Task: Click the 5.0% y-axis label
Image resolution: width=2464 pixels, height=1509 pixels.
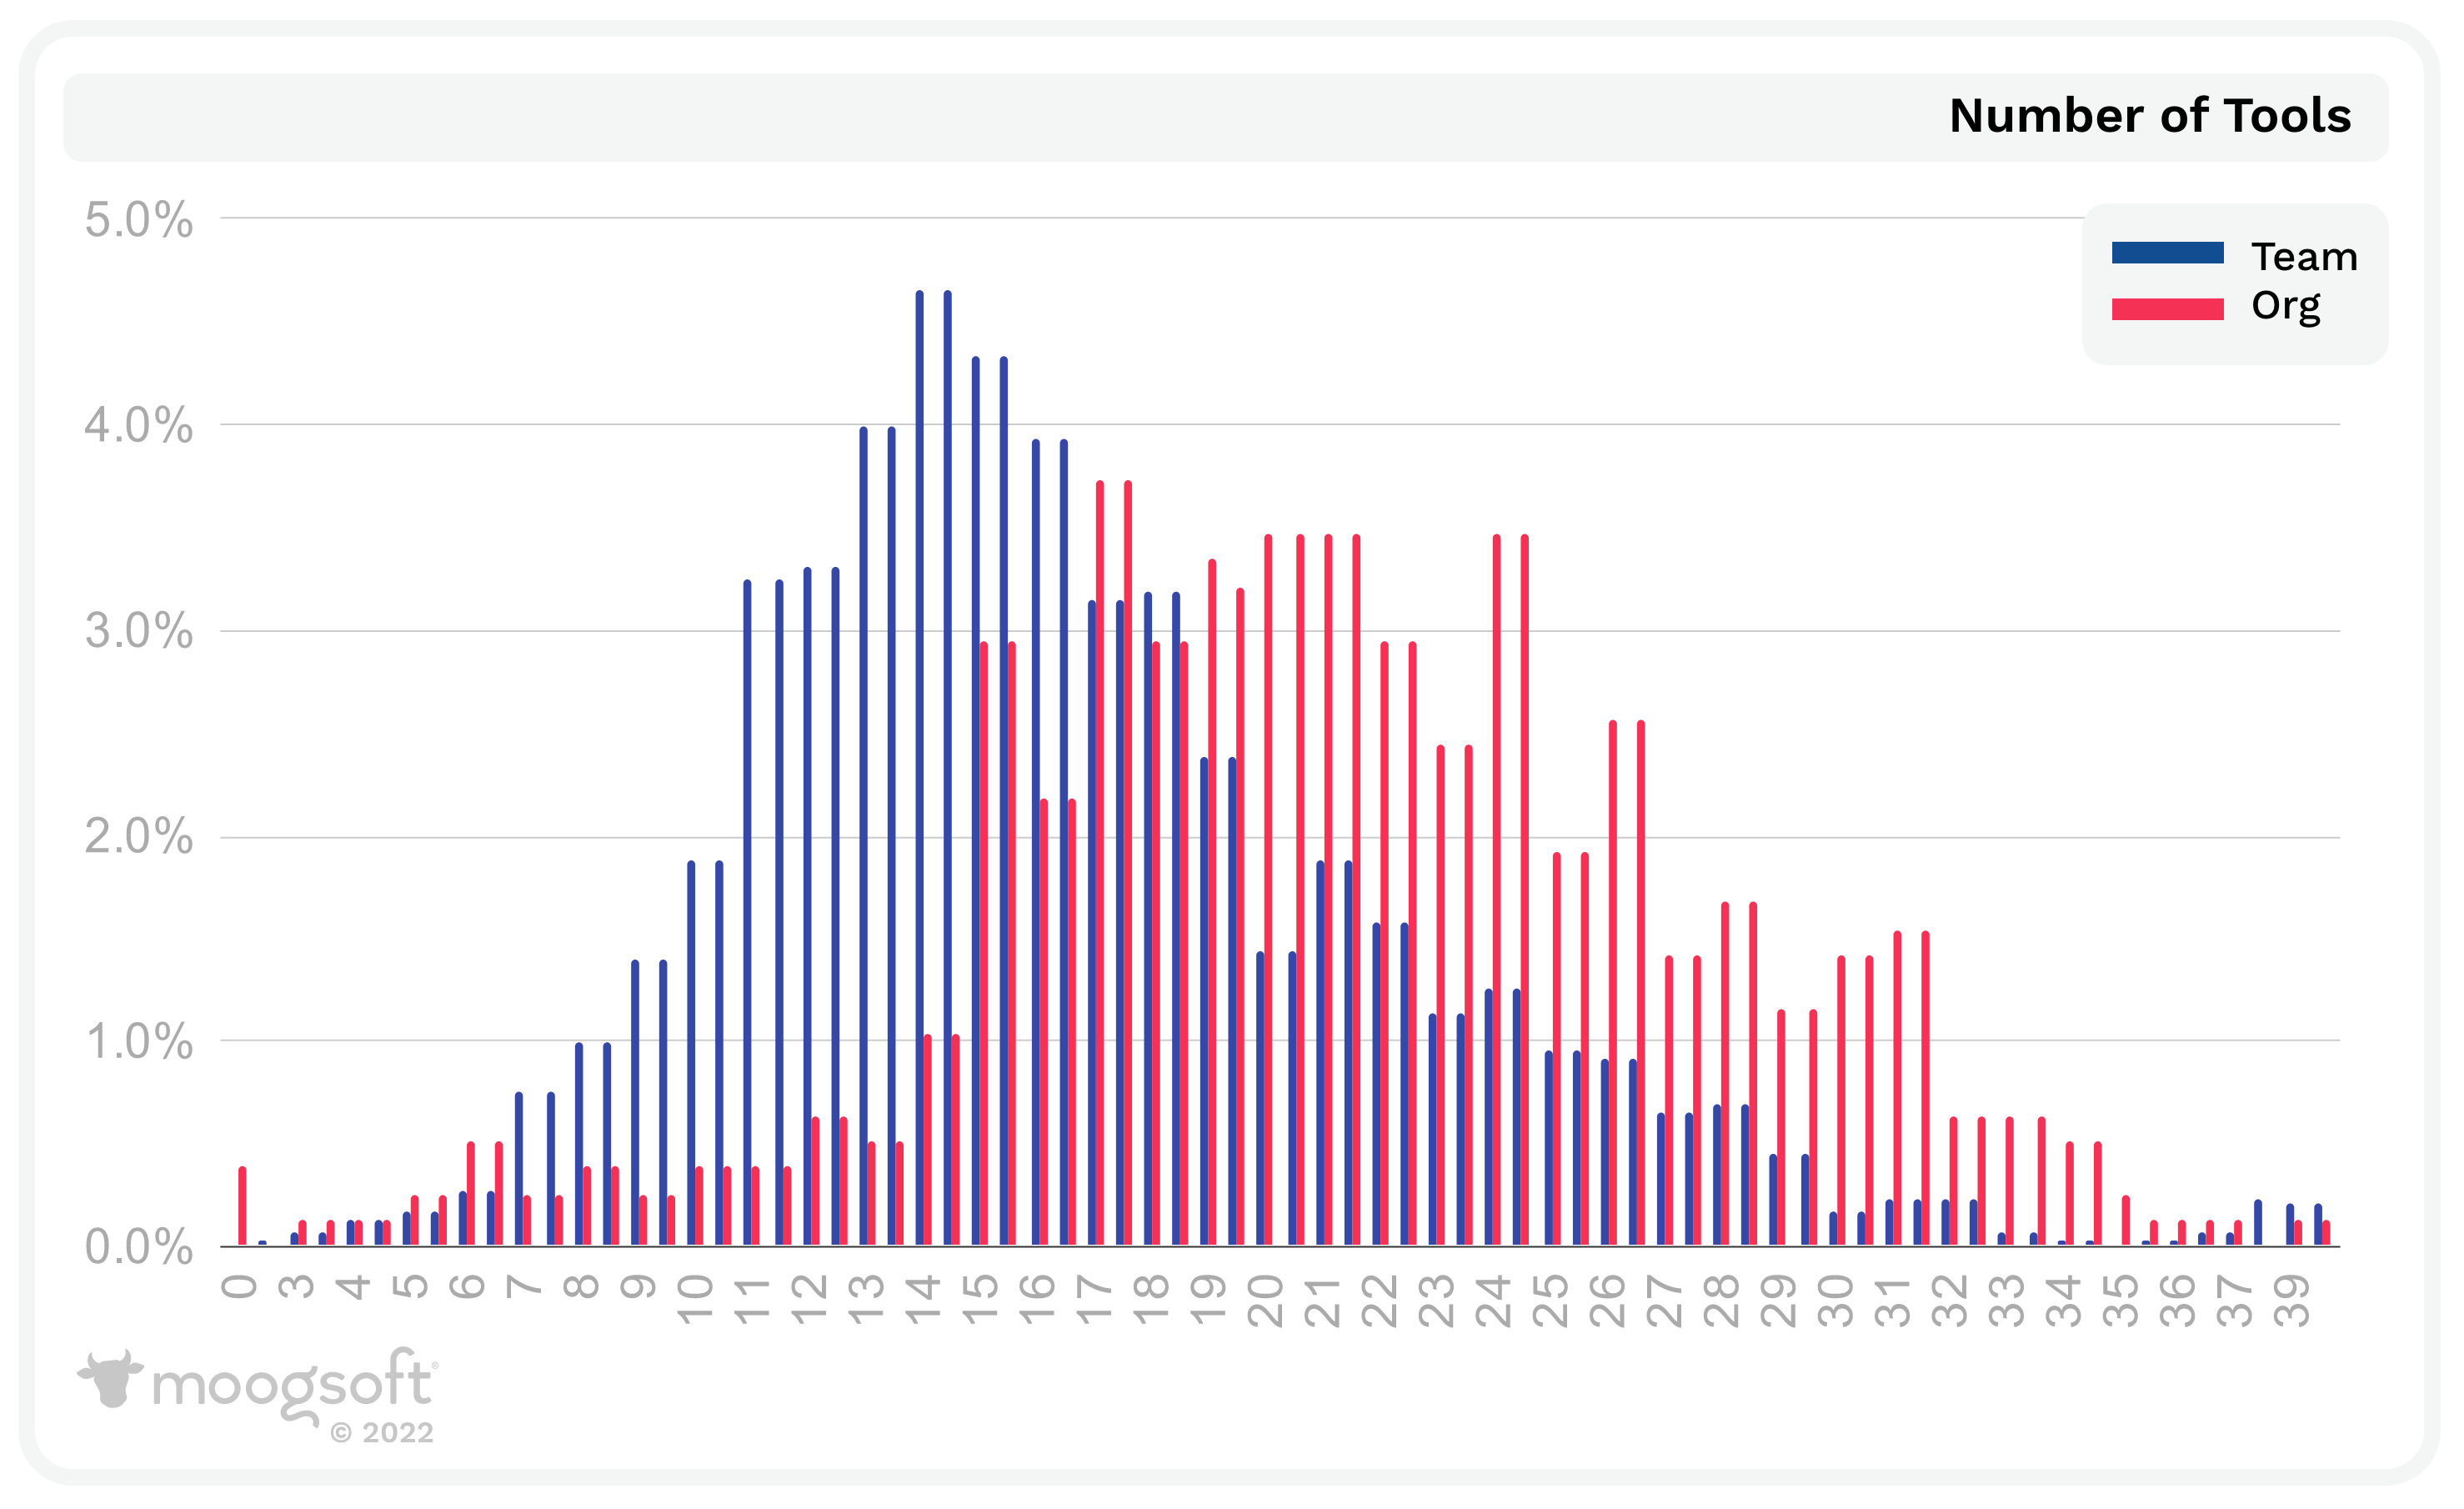Action: coord(138,220)
